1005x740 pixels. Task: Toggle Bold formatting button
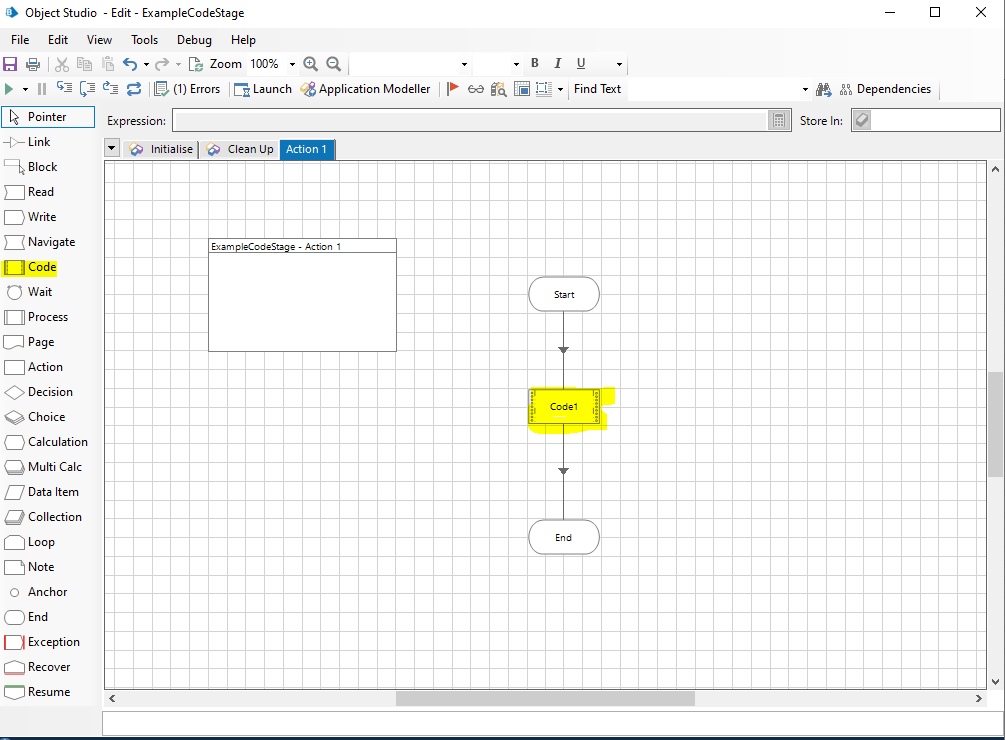(535, 63)
